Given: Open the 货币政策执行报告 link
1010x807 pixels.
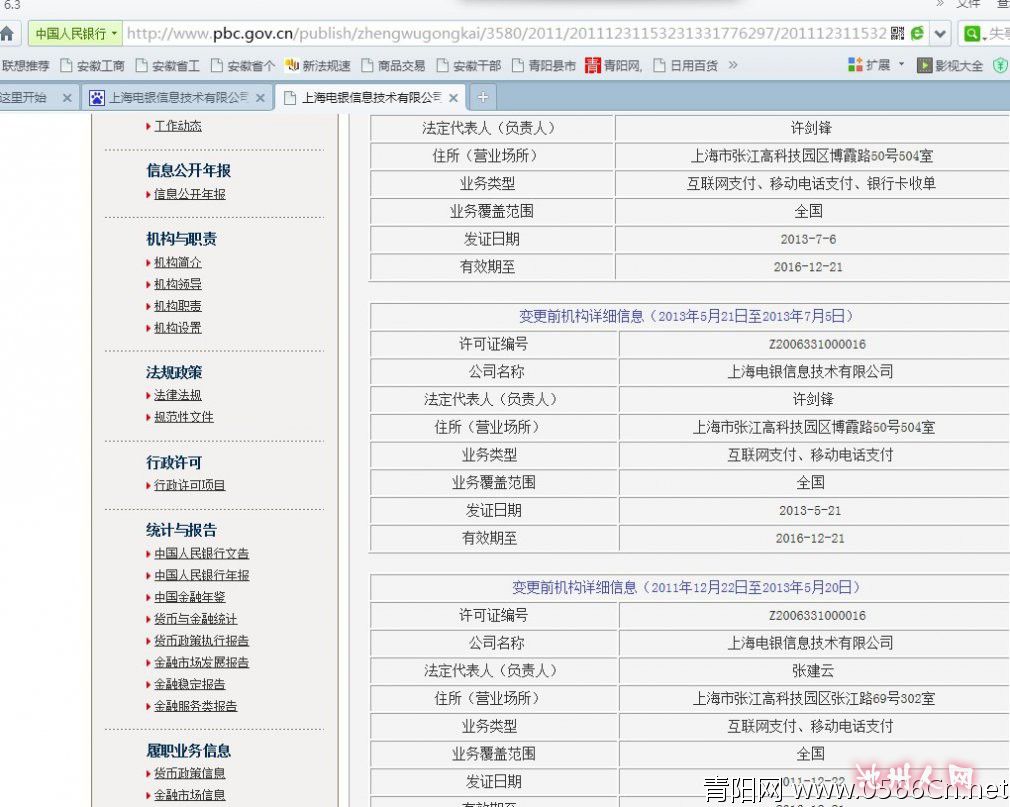Looking at the screenshot, I should pos(202,641).
